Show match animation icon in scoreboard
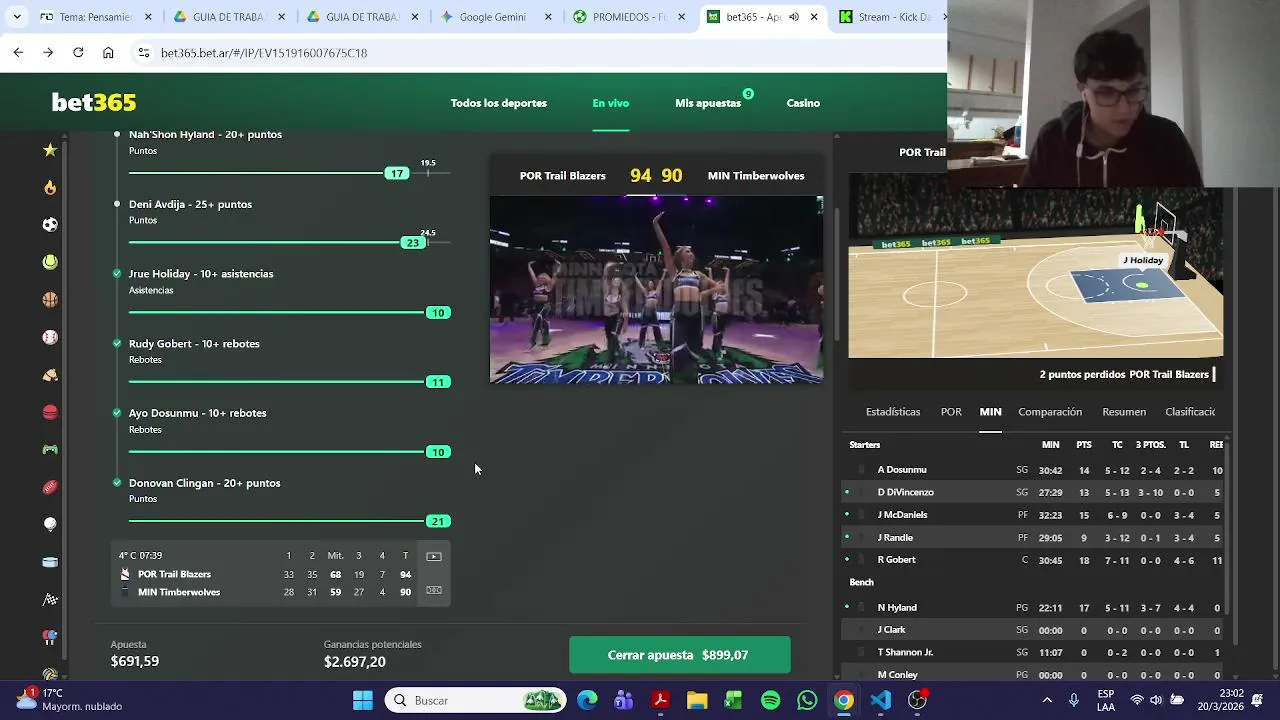This screenshot has height=720, width=1280. pos(434,591)
